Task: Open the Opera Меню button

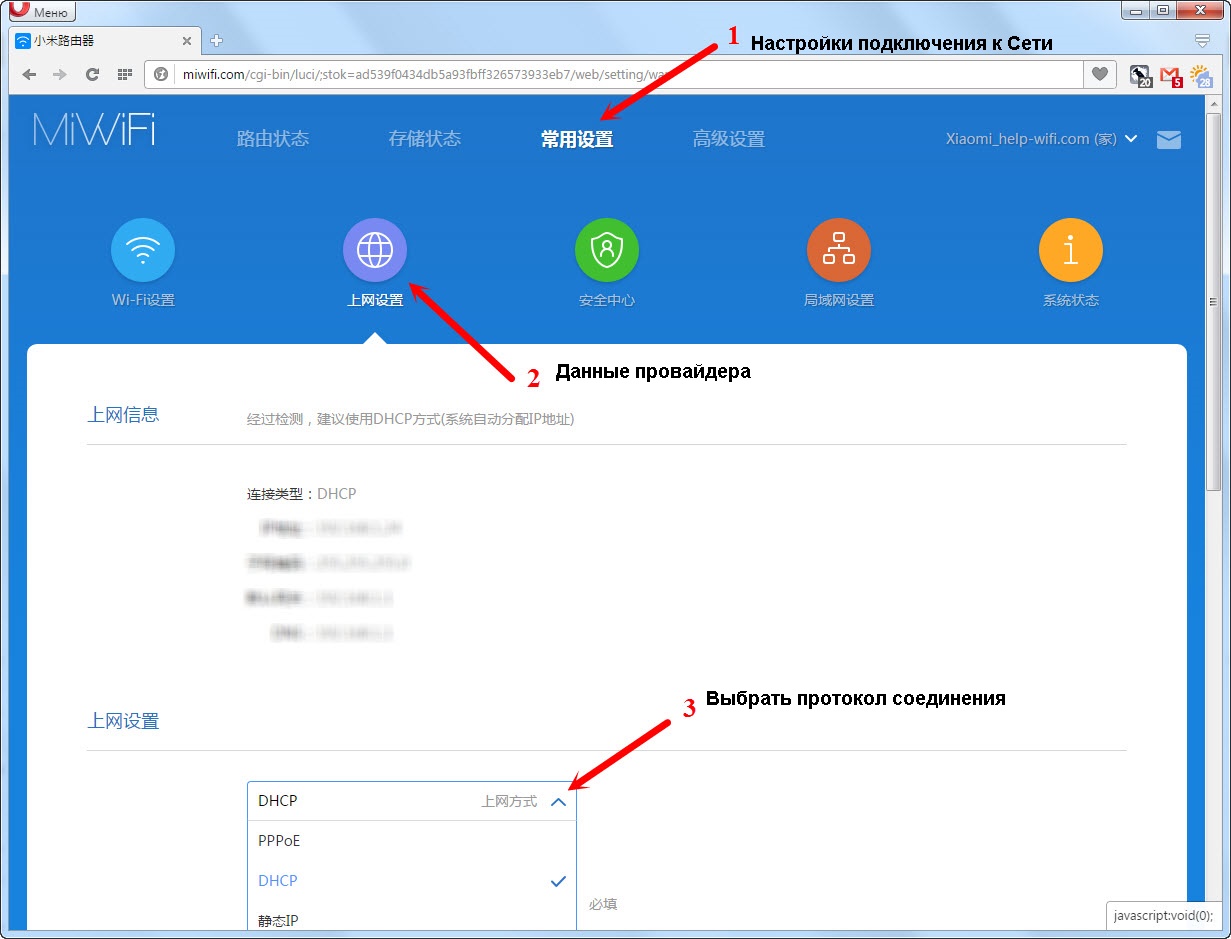Action: pyautogui.click(x=41, y=12)
